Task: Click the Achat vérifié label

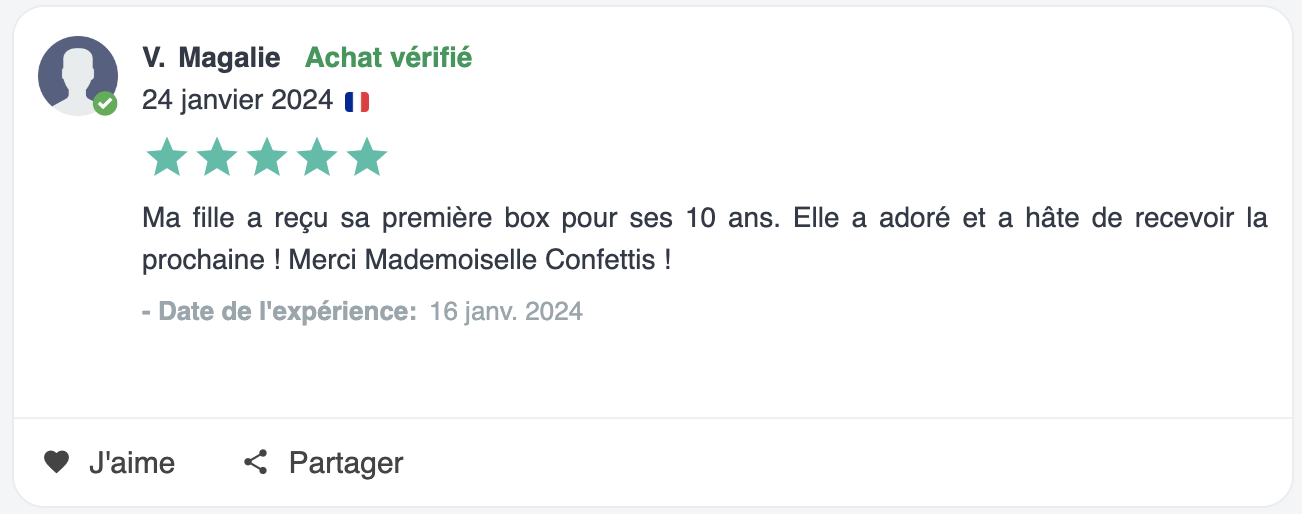Action: click(x=388, y=58)
